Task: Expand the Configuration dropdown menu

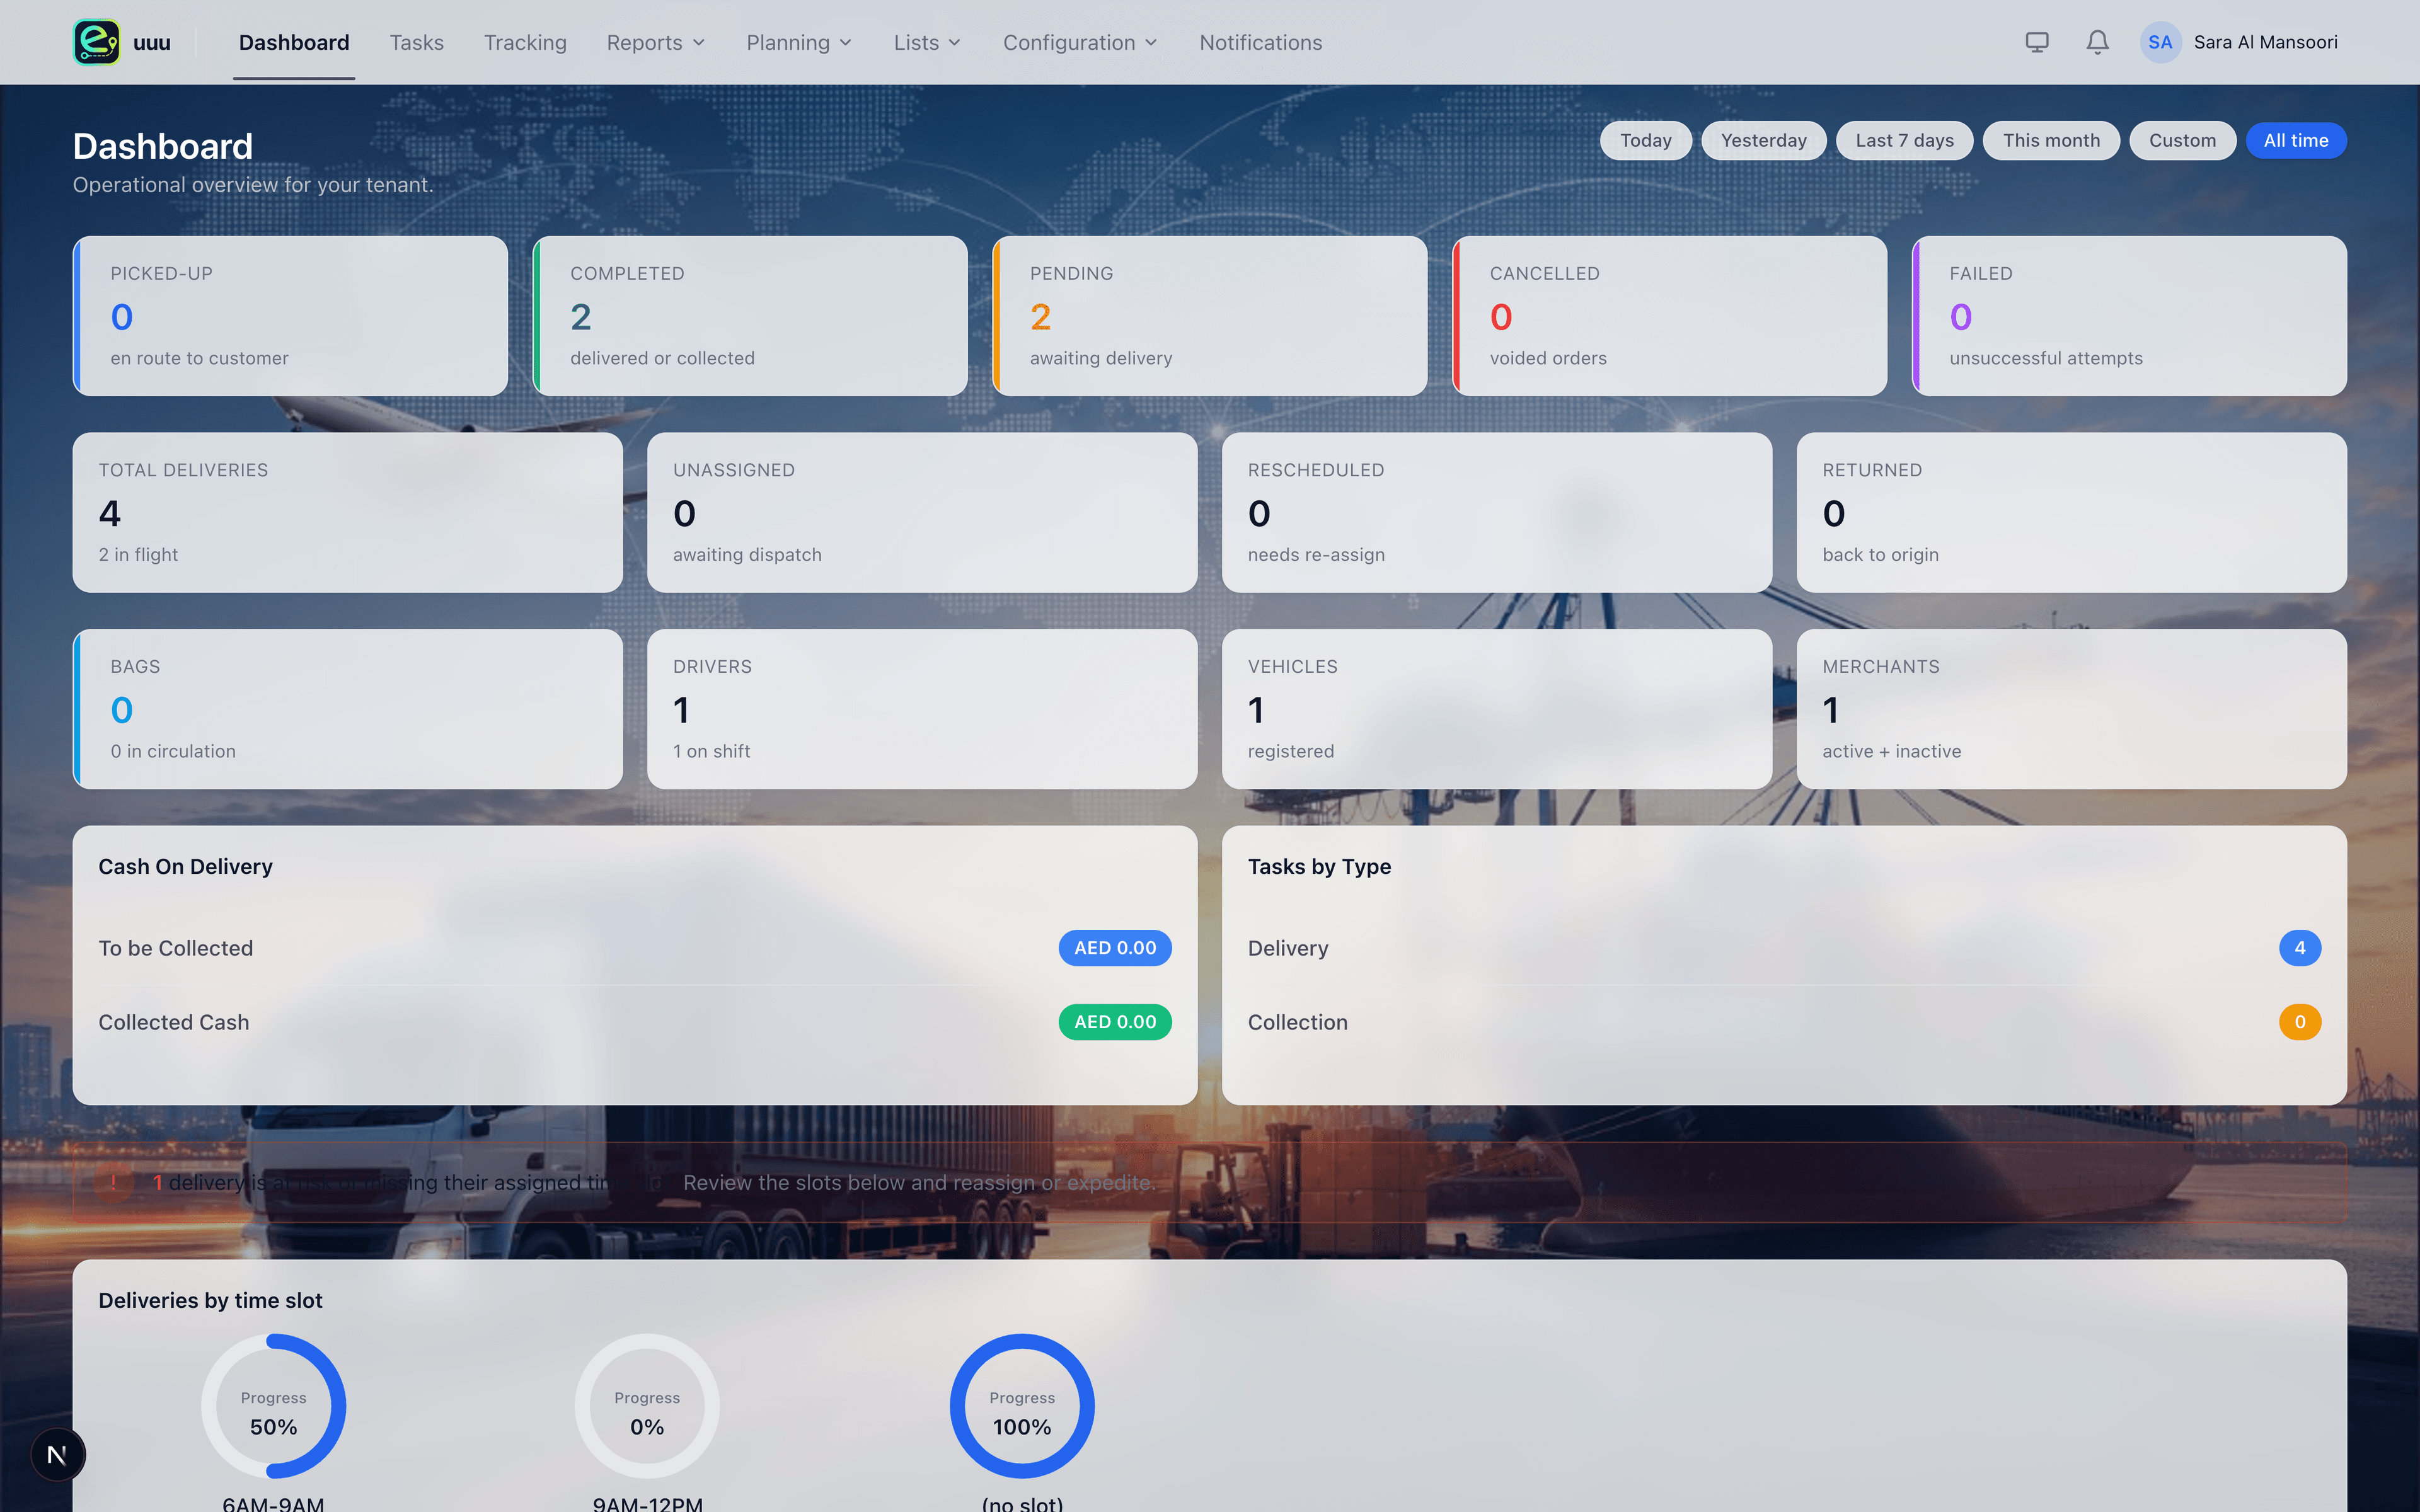Action: [x=1080, y=42]
